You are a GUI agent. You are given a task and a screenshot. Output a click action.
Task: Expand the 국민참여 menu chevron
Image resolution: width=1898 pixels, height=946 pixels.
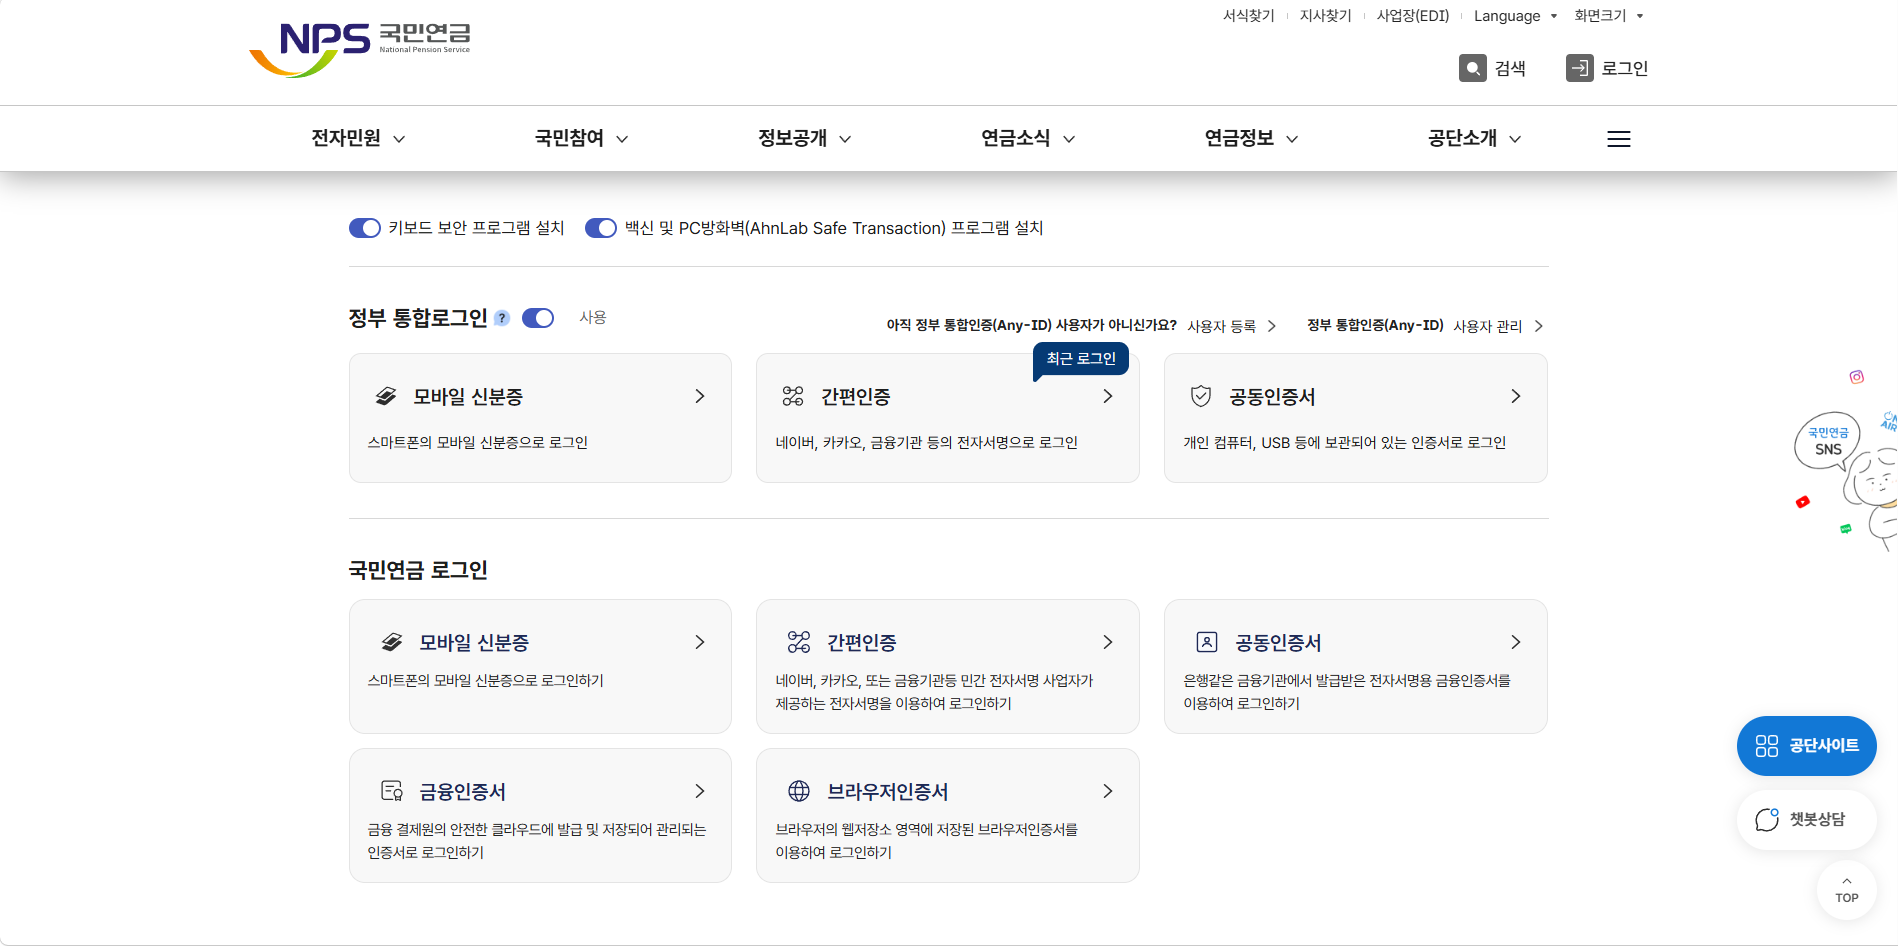click(622, 139)
